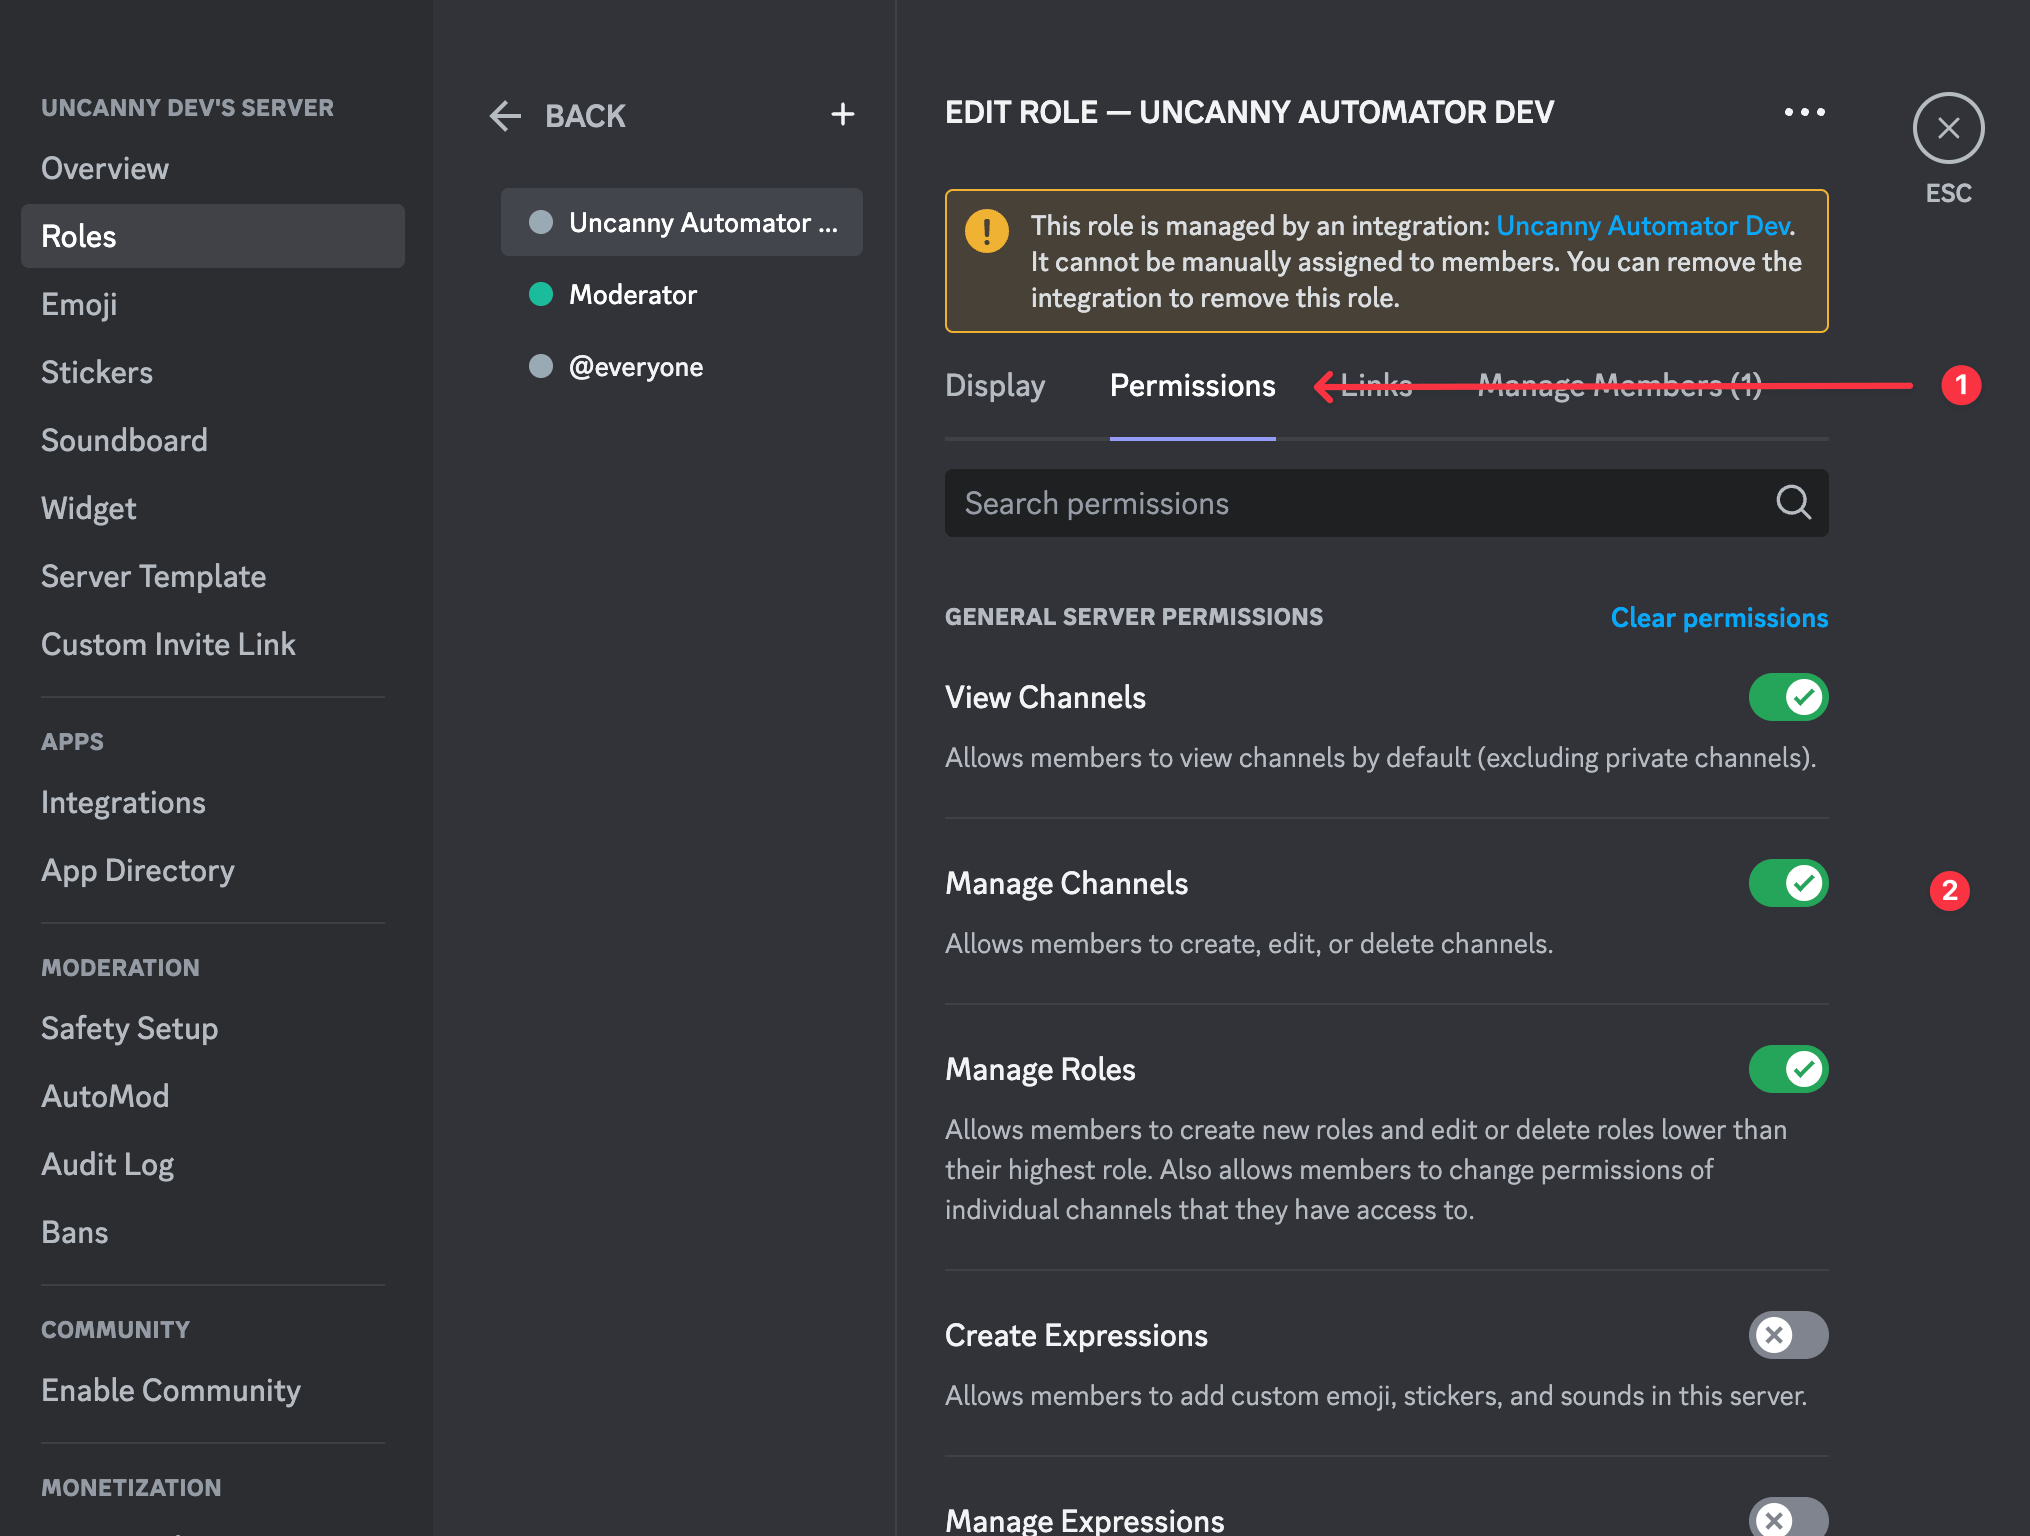This screenshot has width=2030, height=1536.
Task: Switch to the Display tab
Action: (x=995, y=385)
